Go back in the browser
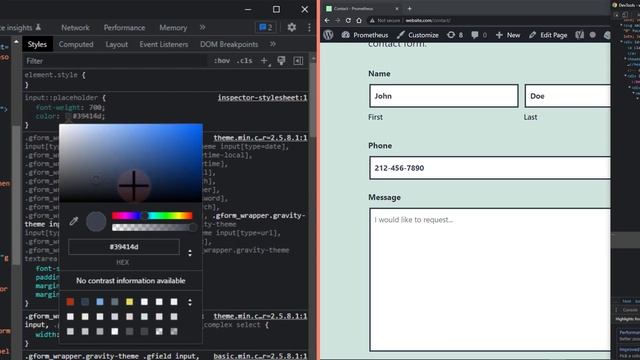 327,20
